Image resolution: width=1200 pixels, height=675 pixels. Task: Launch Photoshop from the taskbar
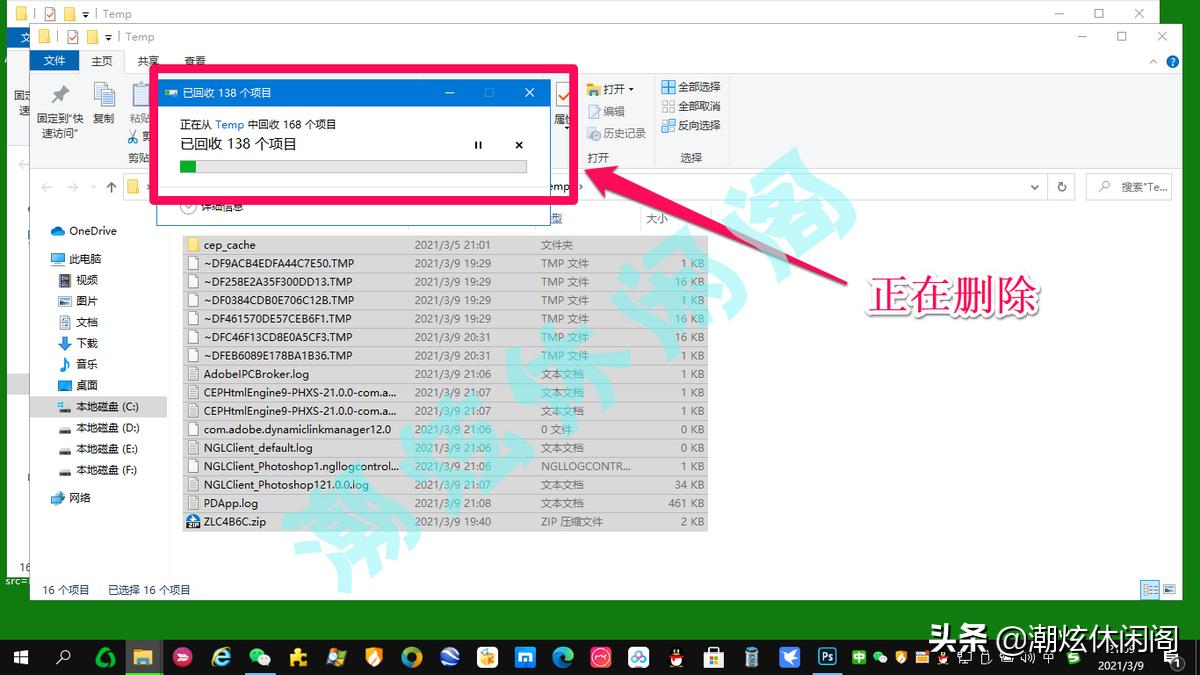(827, 658)
